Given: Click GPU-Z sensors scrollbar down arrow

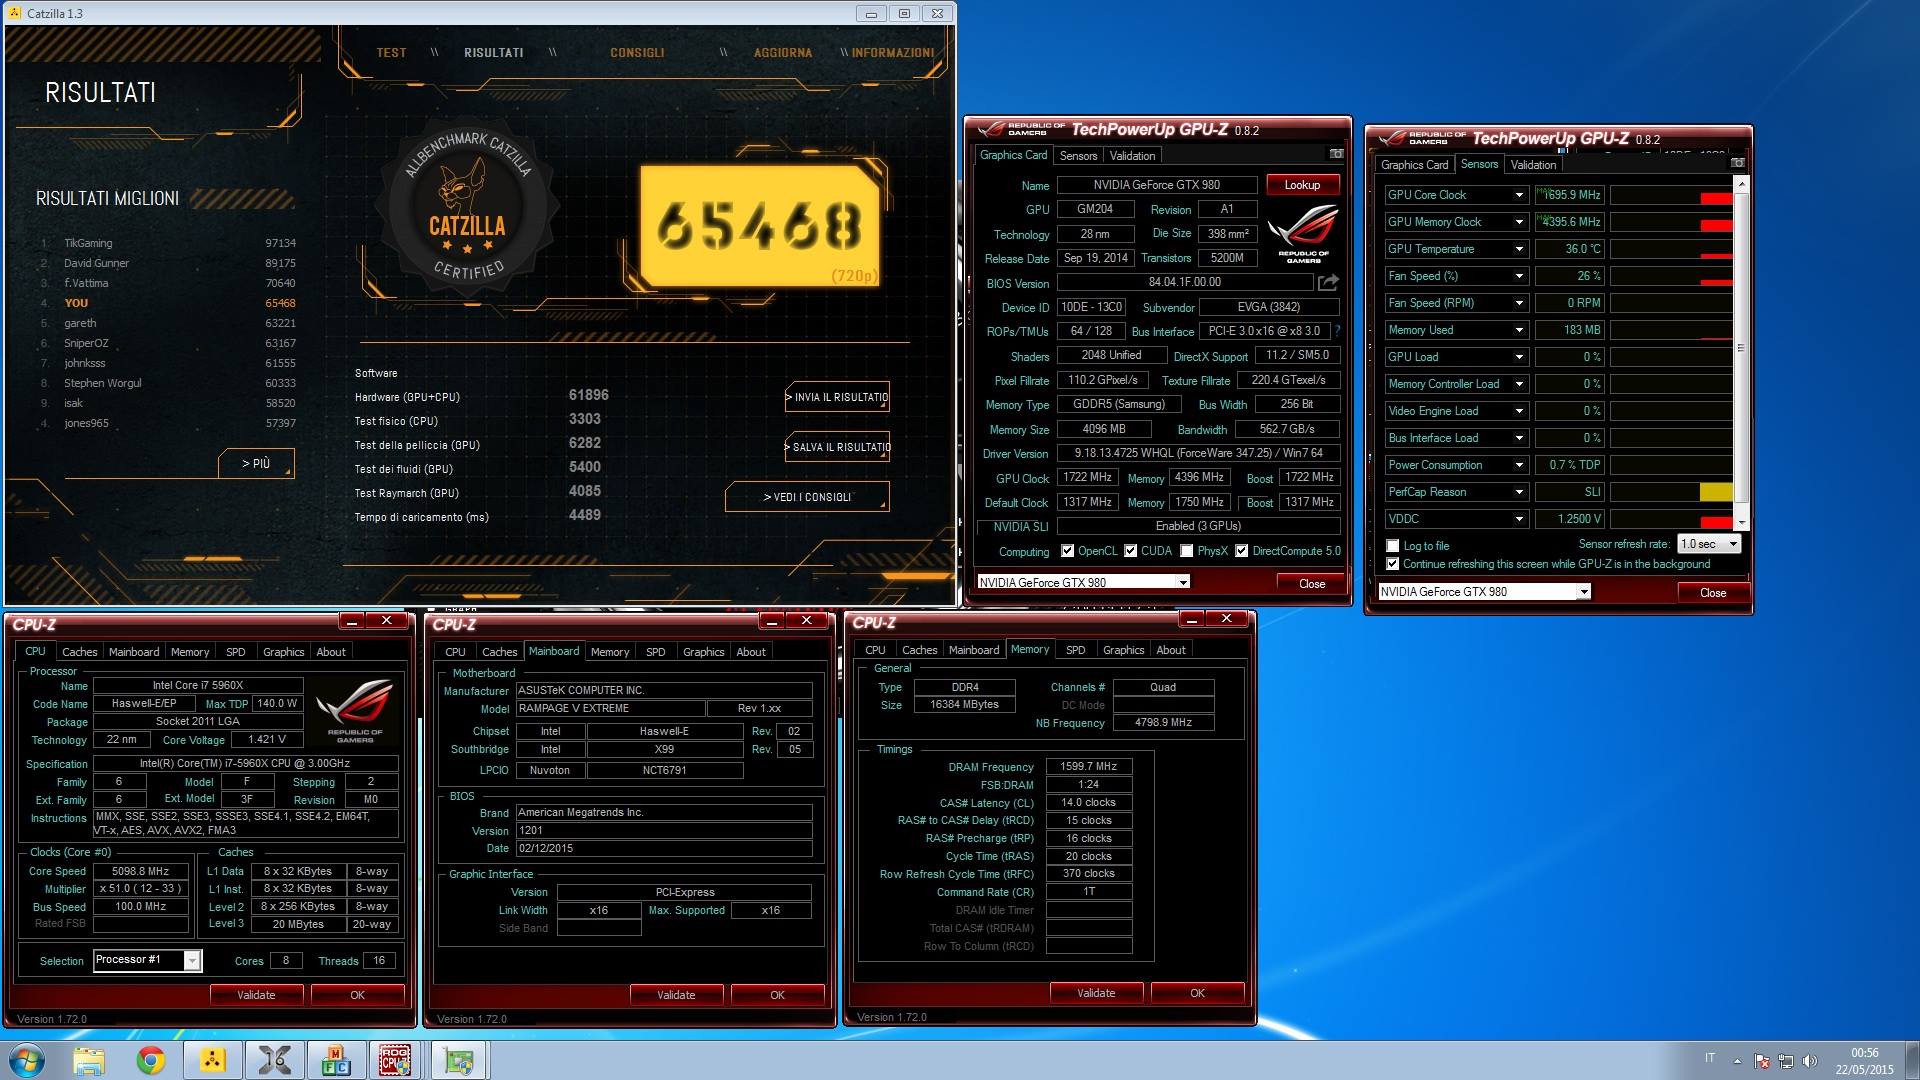Looking at the screenshot, I should 1741,523.
